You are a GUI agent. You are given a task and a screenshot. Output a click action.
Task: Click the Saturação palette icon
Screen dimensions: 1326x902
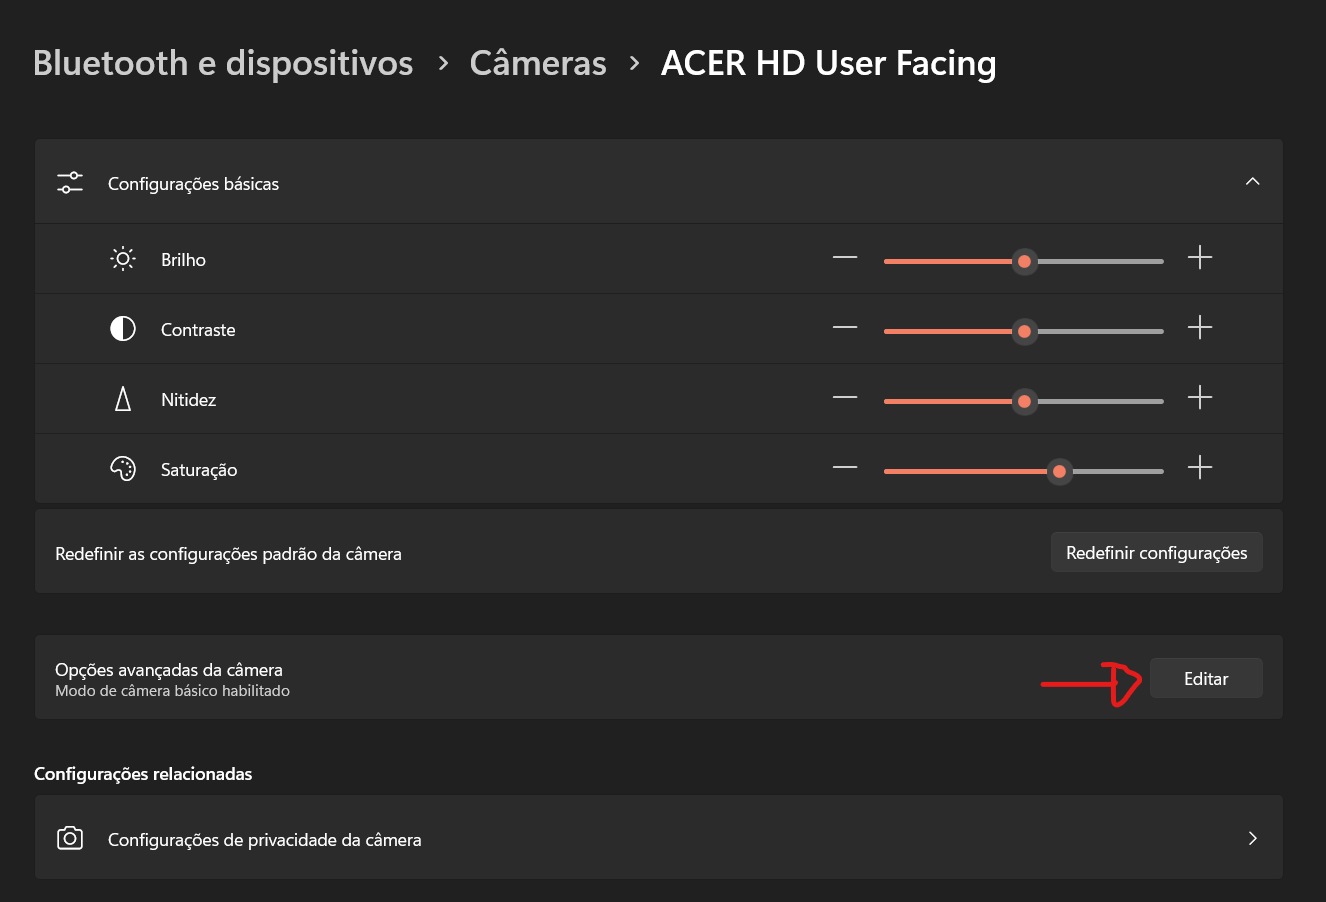pyautogui.click(x=123, y=469)
